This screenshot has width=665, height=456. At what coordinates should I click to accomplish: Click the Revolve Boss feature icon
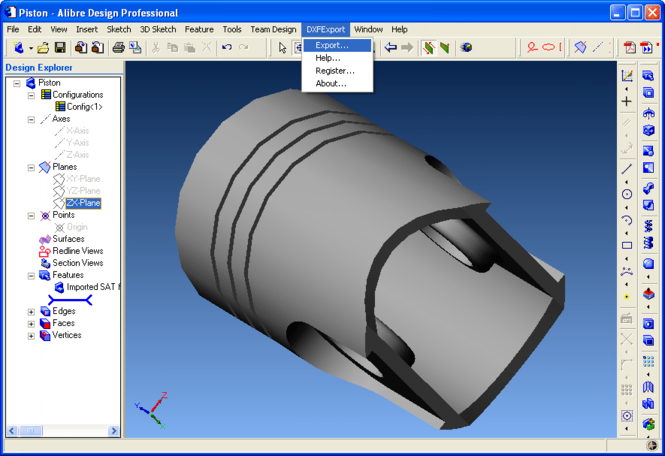tap(648, 113)
